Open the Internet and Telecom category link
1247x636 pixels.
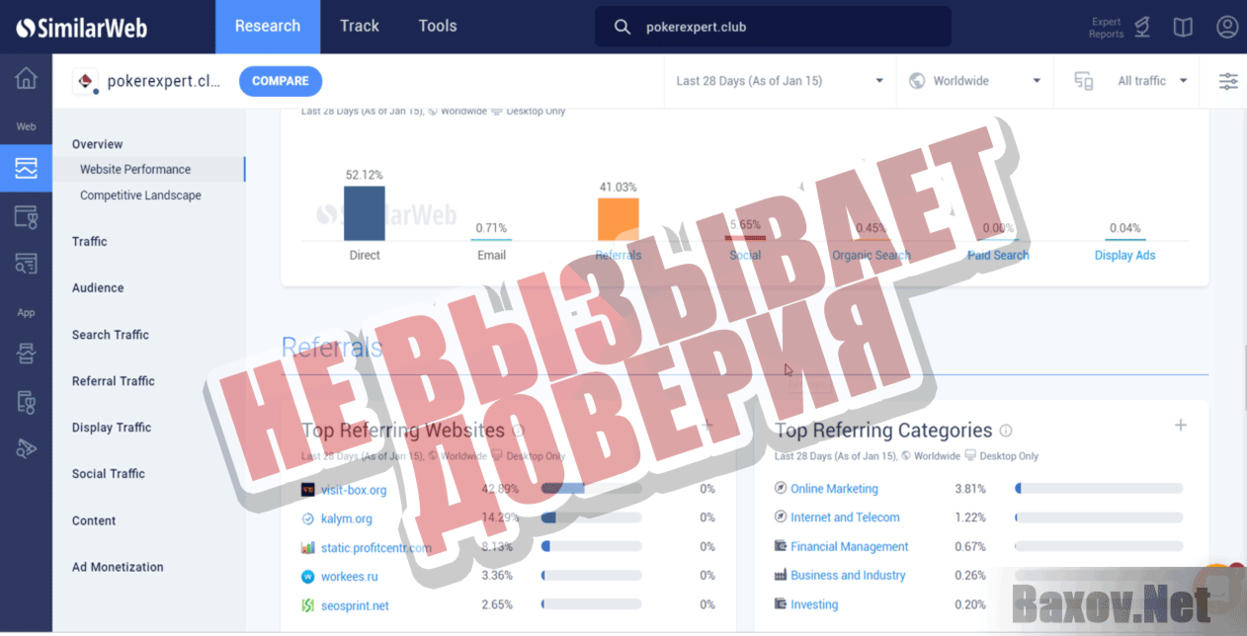click(x=845, y=517)
